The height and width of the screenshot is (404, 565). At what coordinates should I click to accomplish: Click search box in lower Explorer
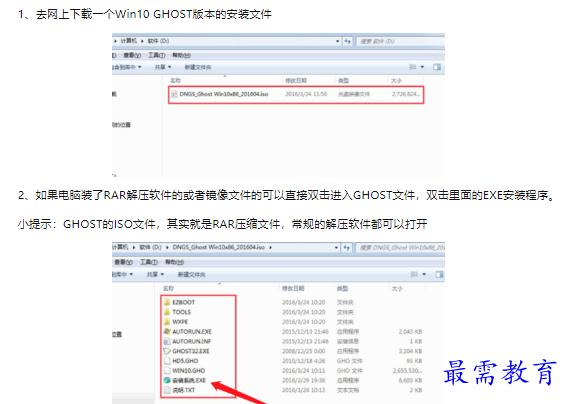[x=400, y=248]
